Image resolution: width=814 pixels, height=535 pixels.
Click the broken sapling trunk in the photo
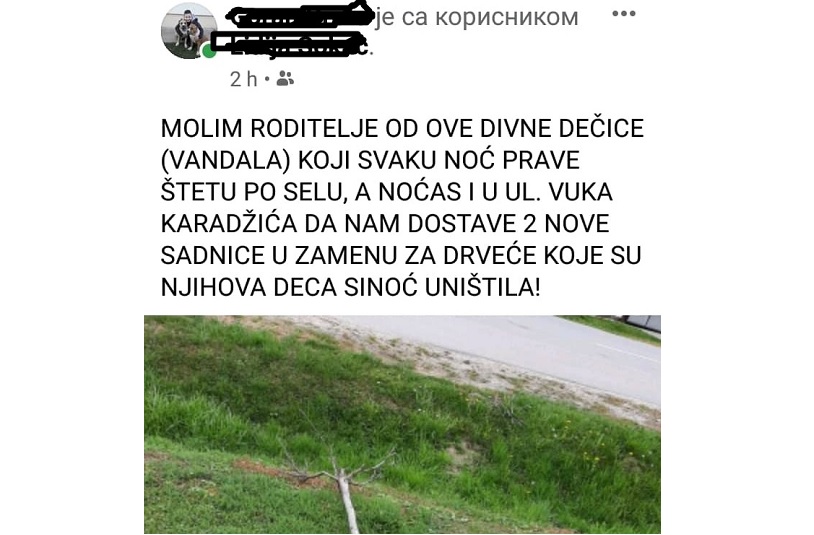(348, 502)
